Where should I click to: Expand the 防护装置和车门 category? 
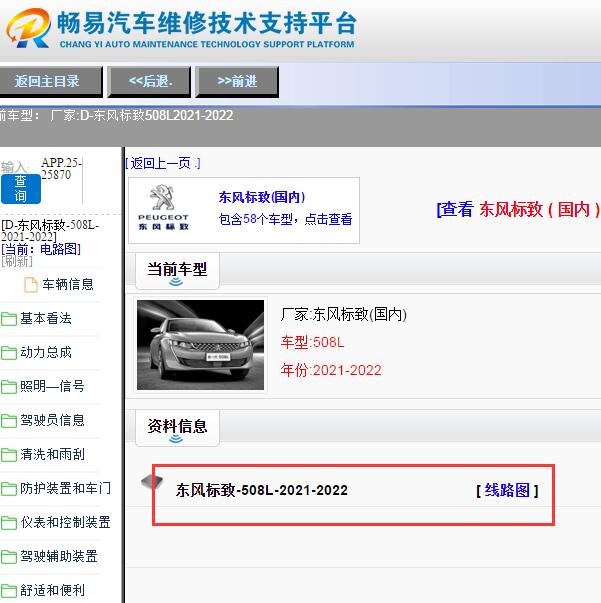pos(65,488)
